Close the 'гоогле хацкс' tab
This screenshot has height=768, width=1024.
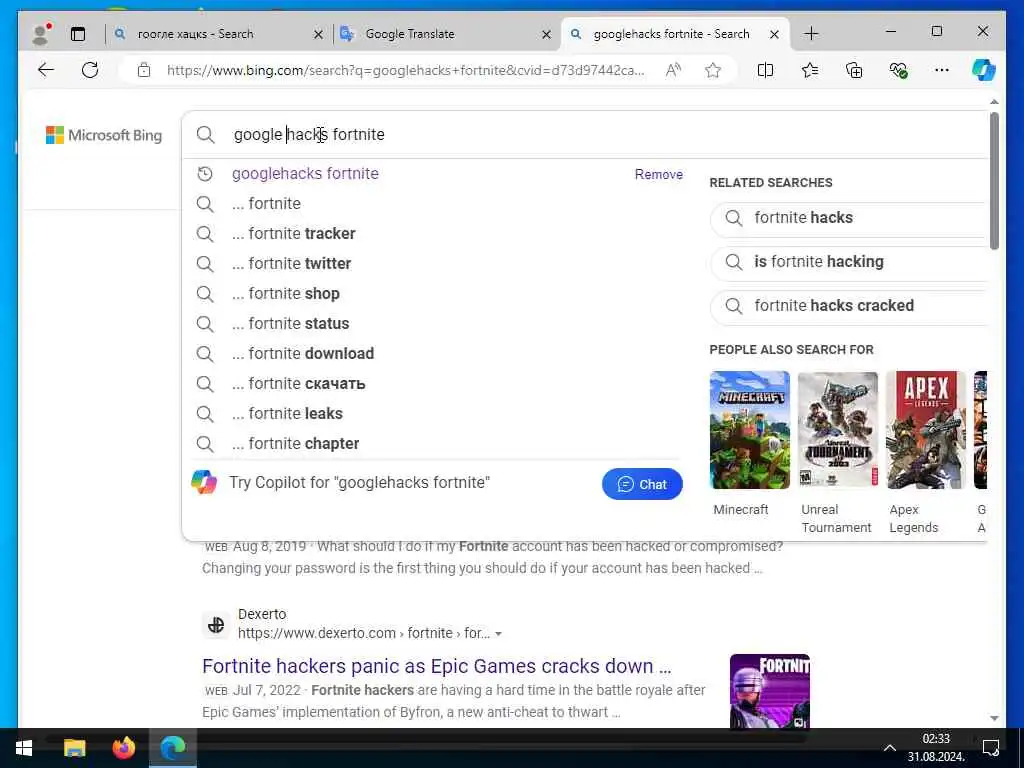tap(318, 34)
